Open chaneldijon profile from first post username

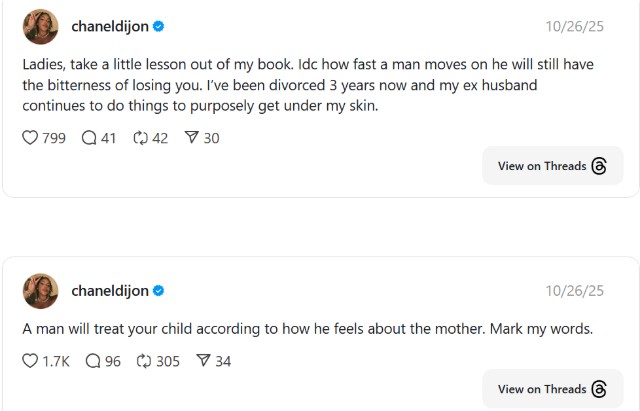tap(110, 27)
